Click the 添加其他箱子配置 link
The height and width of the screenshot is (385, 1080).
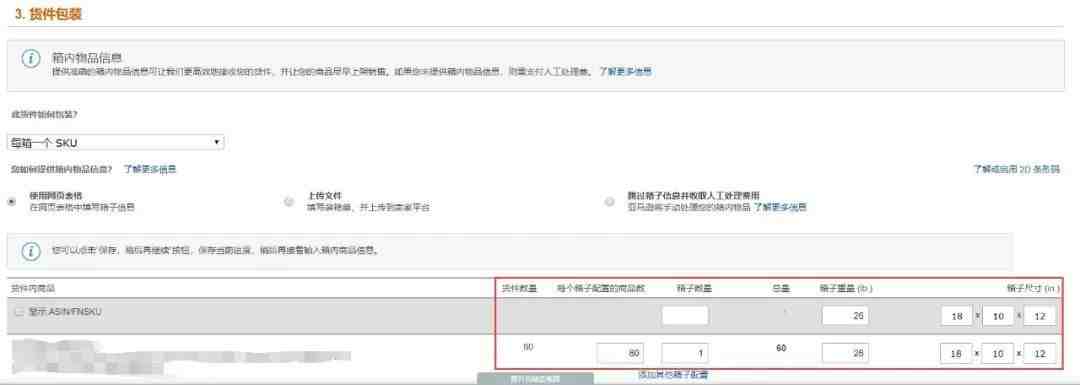coord(673,375)
